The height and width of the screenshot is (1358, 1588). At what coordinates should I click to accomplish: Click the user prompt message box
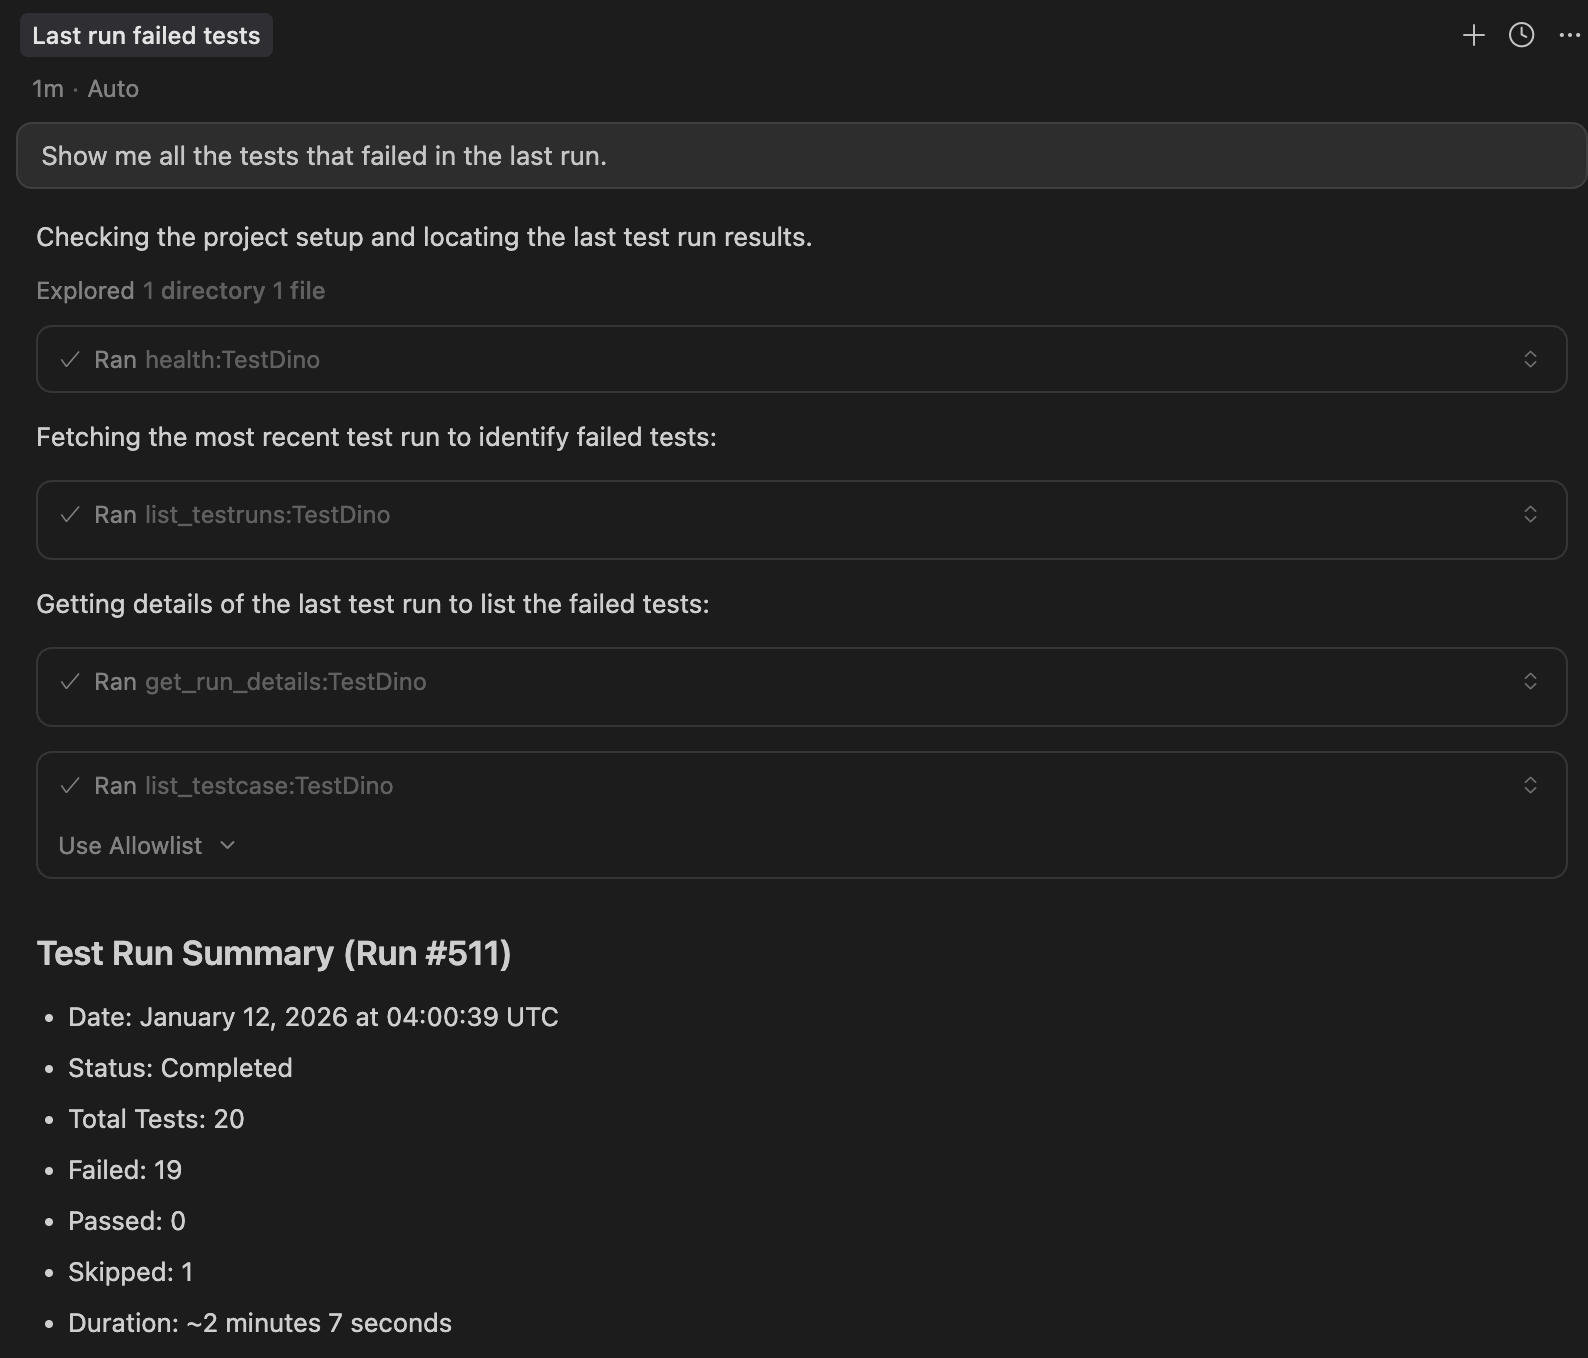click(x=800, y=156)
